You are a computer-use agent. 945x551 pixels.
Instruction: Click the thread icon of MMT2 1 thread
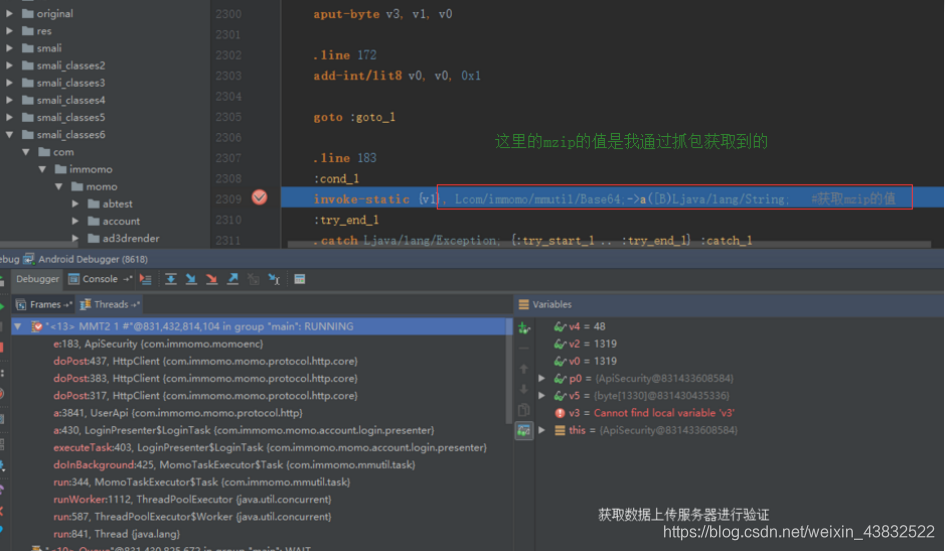pos(37,326)
